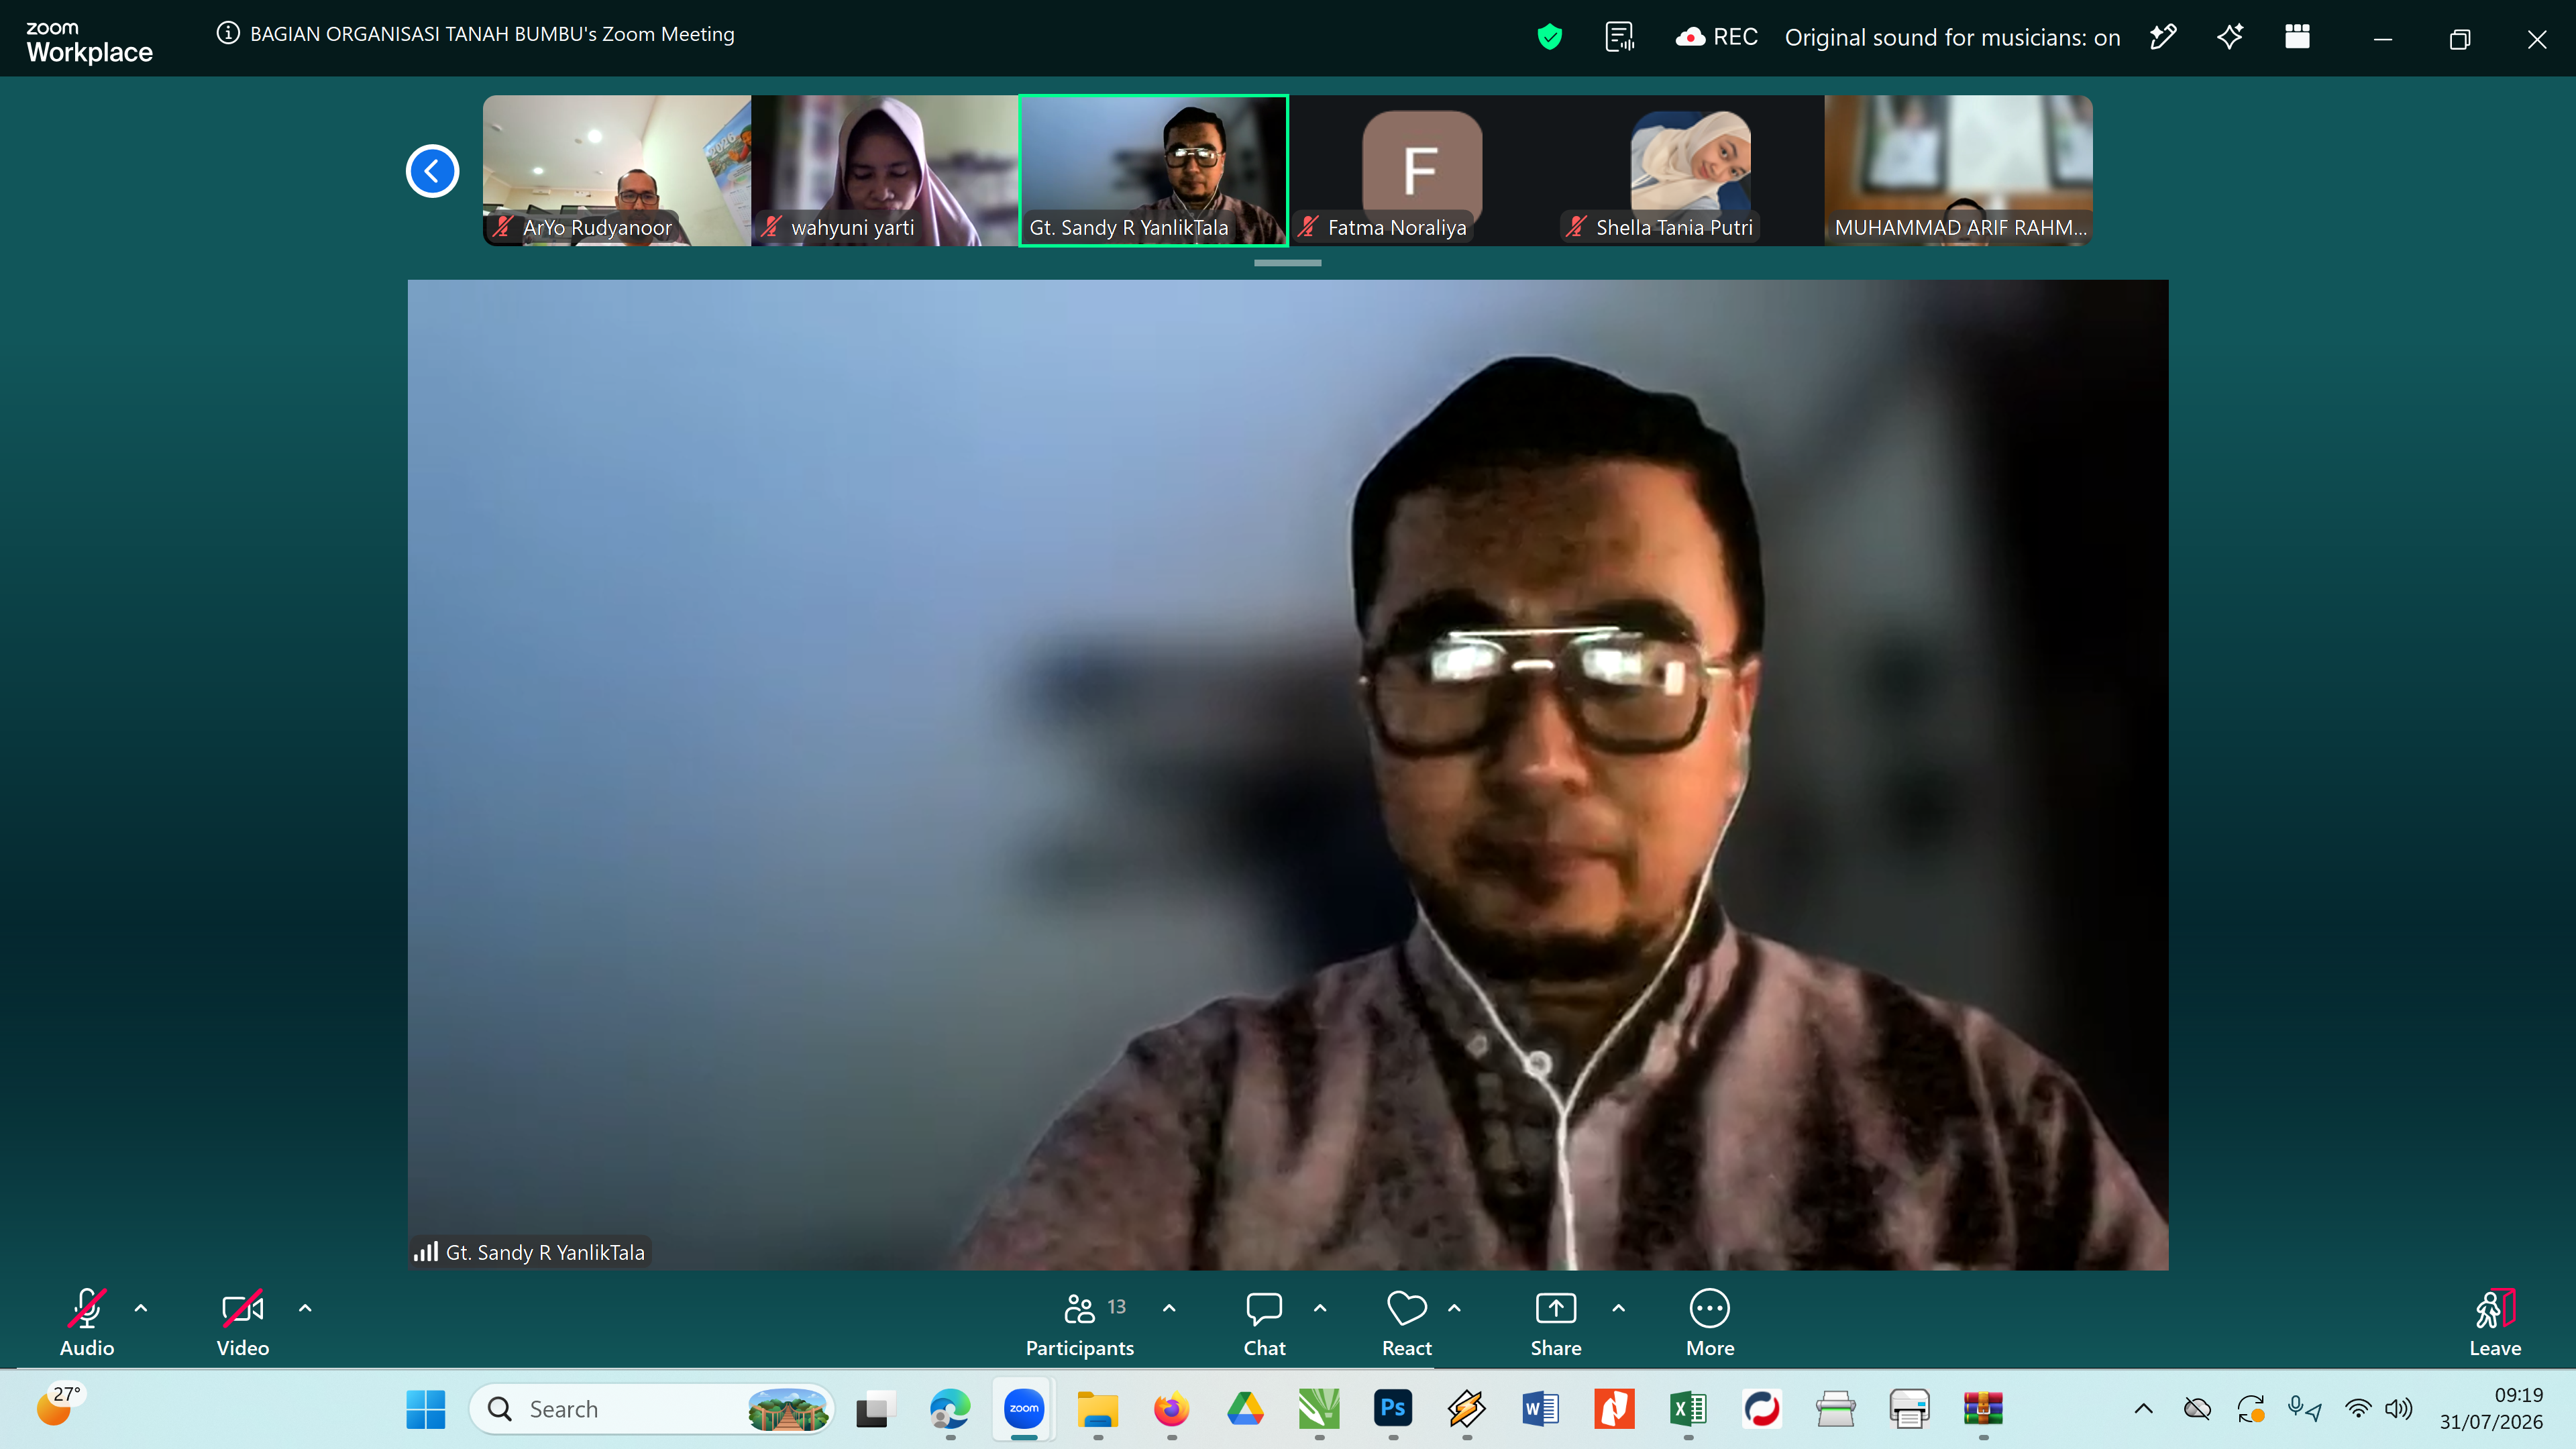The width and height of the screenshot is (2576, 1449).
Task: Open the Windows Start menu
Action: coord(426,1409)
